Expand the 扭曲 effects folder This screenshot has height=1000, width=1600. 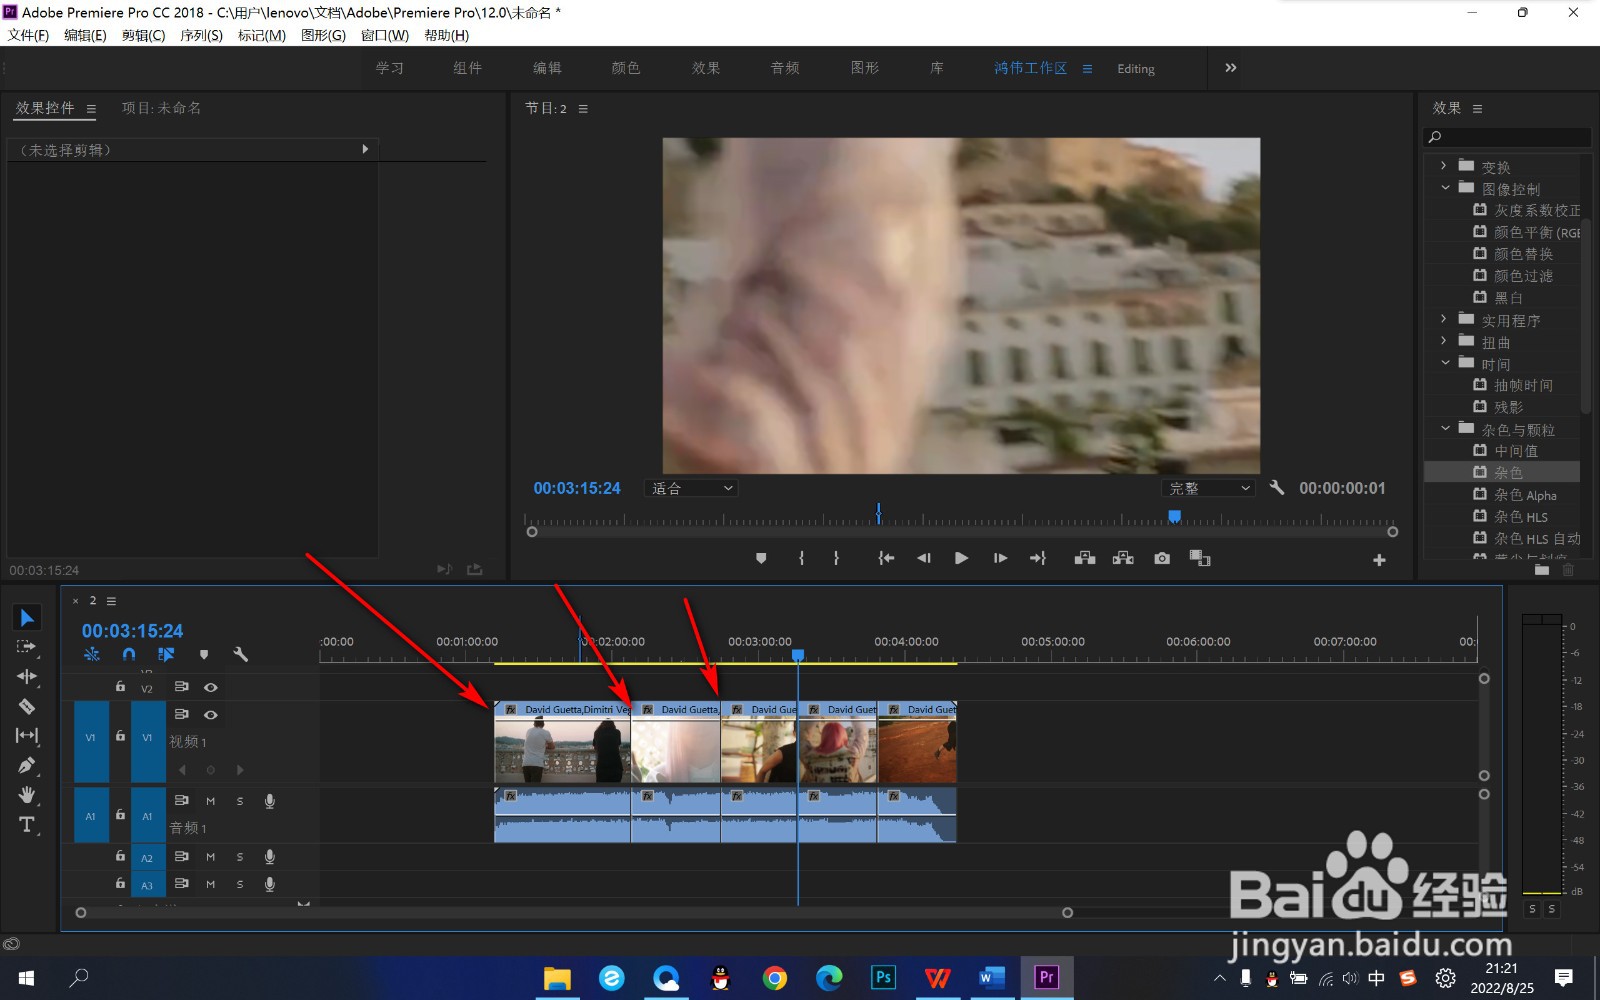[x=1444, y=341]
